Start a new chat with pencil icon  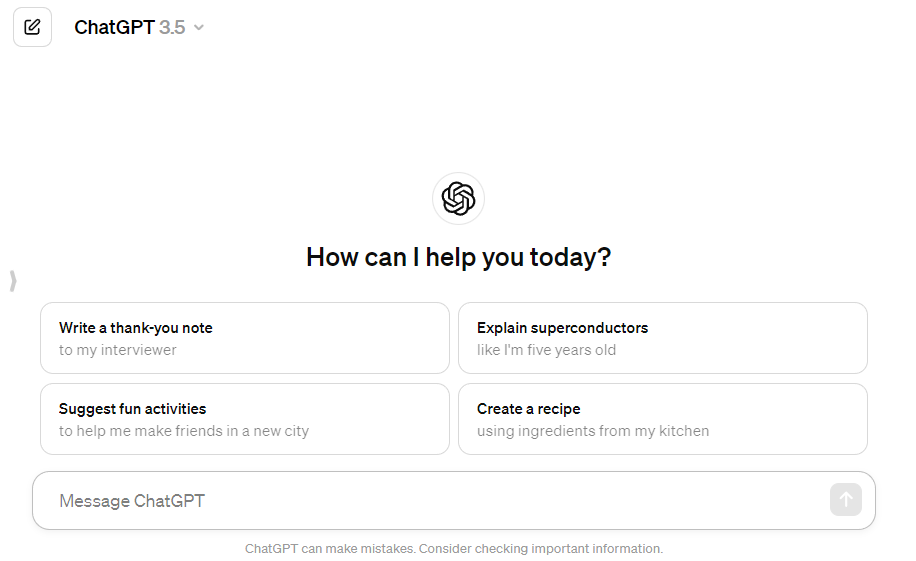32,27
